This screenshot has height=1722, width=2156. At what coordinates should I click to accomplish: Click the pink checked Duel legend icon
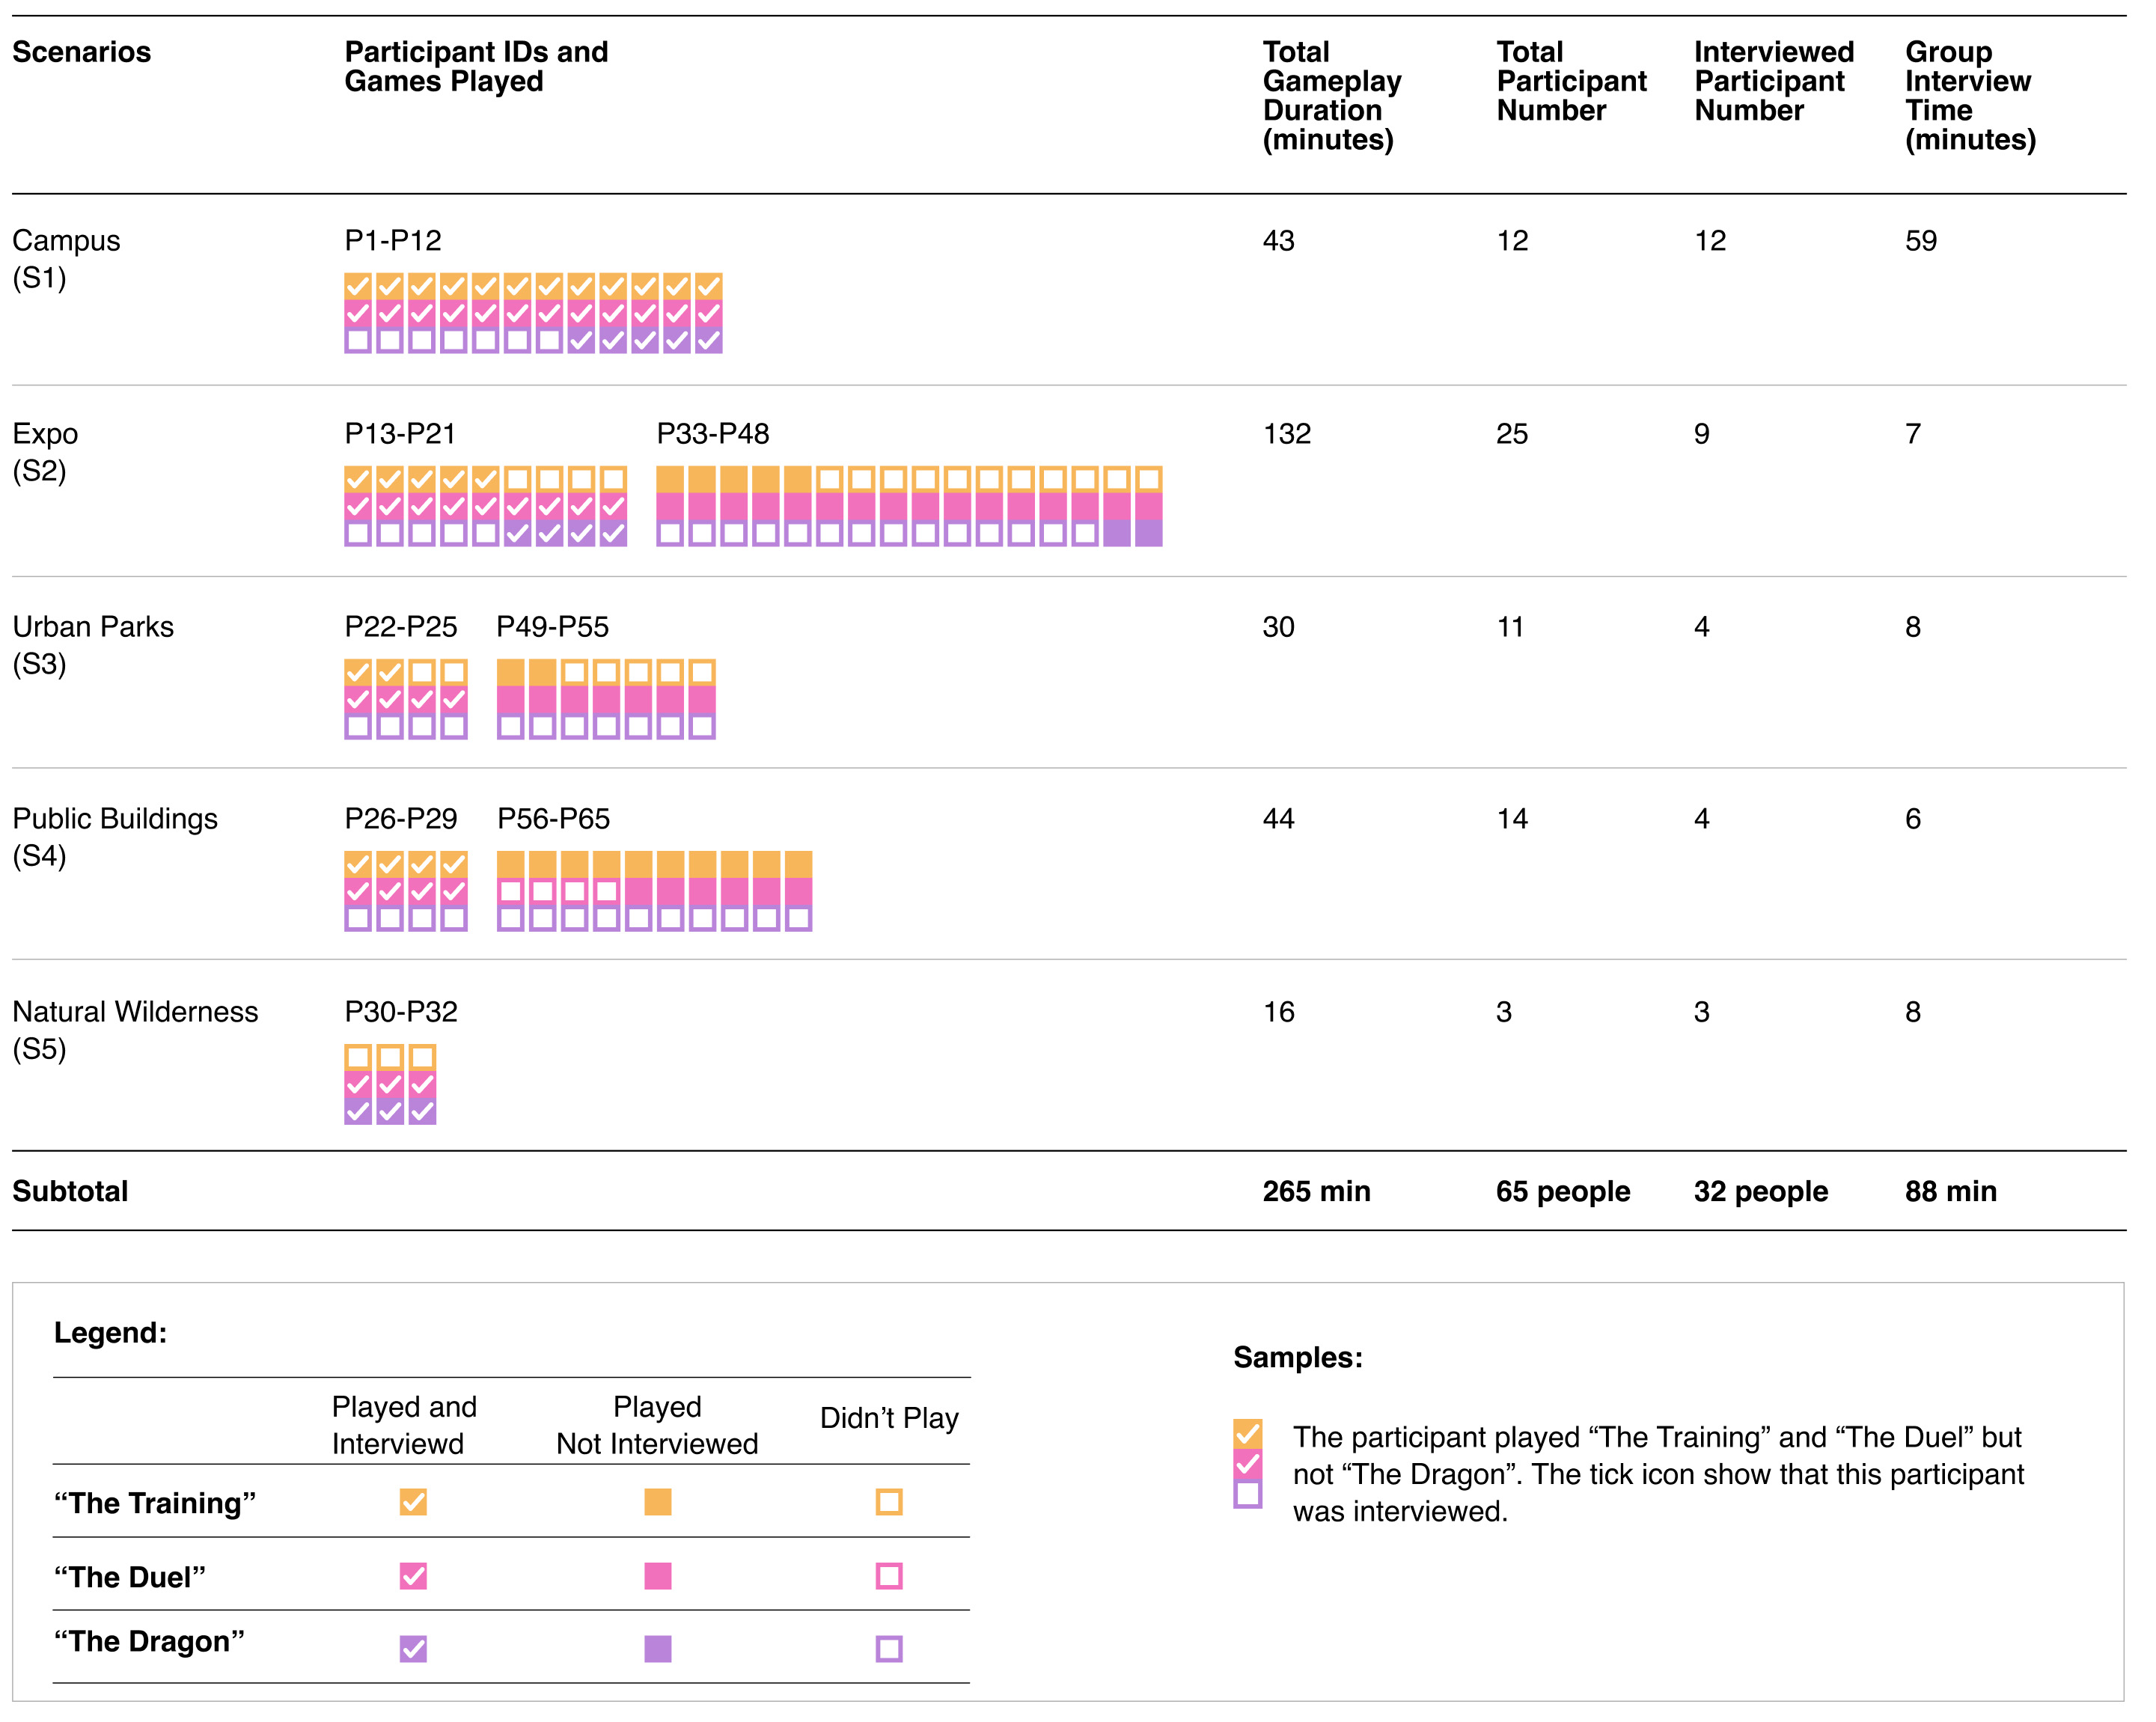413,1576
